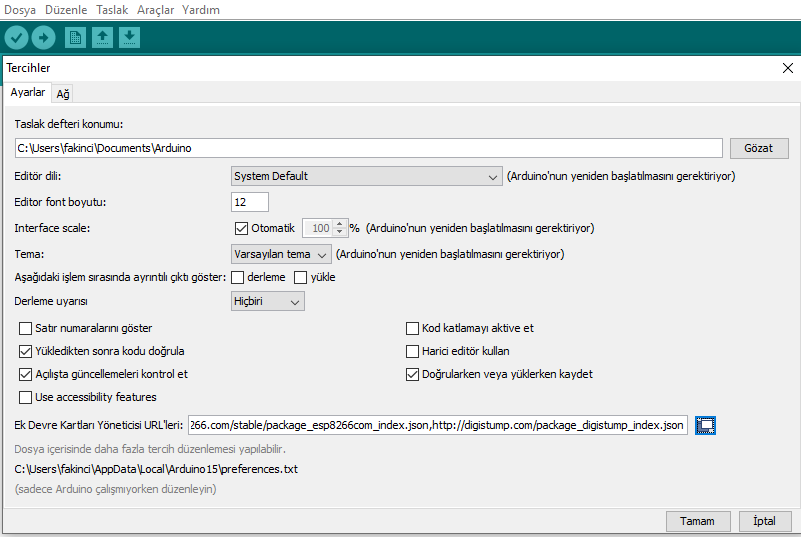
Task: Click the Open sketch up-arrow icon
Action: click(x=102, y=38)
